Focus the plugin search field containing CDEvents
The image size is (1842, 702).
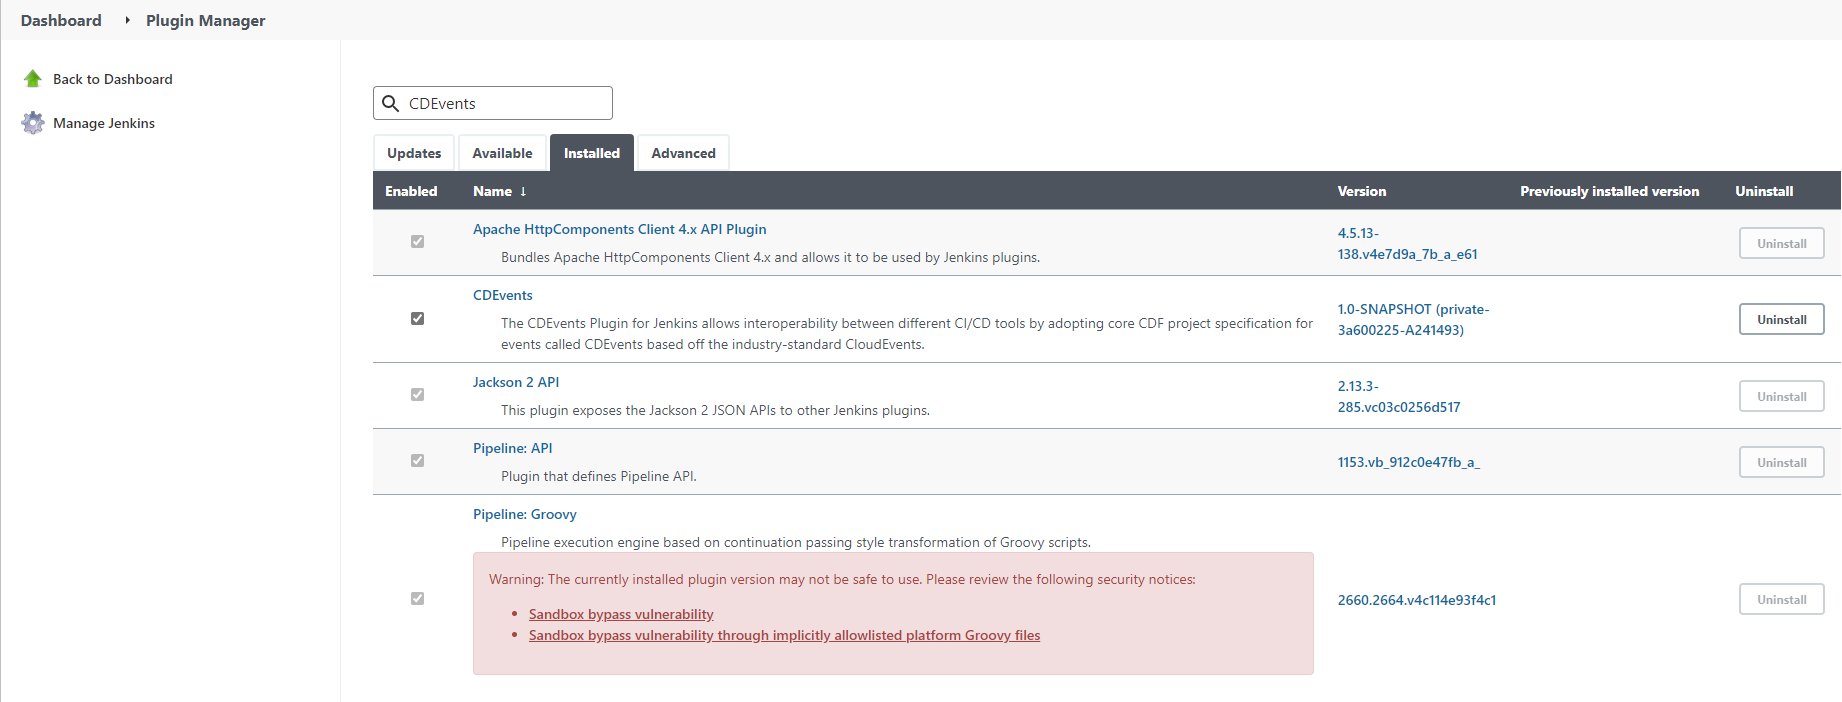tap(493, 103)
